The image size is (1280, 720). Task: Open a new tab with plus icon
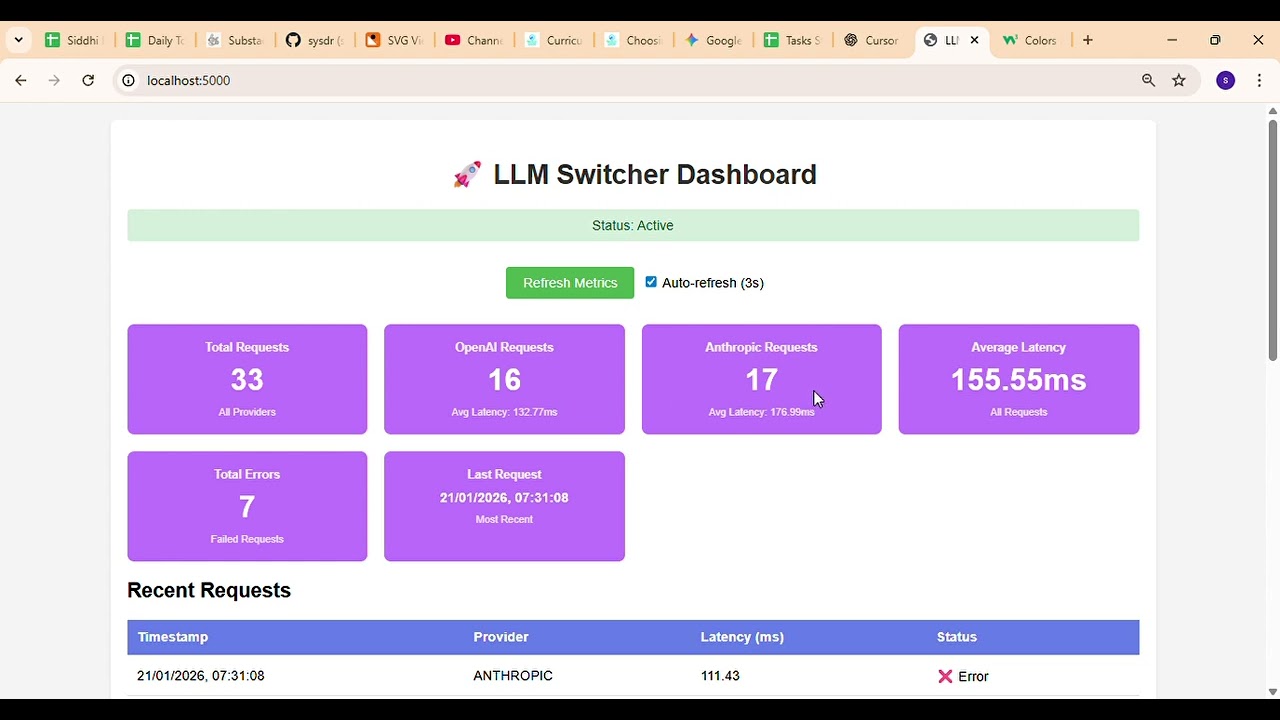1088,40
